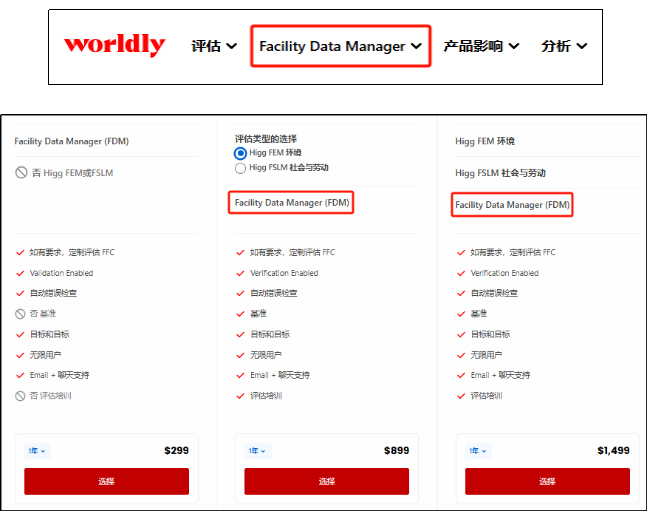
Task: Expand the 1年 dropdown in $899 plan
Action: 257,451
